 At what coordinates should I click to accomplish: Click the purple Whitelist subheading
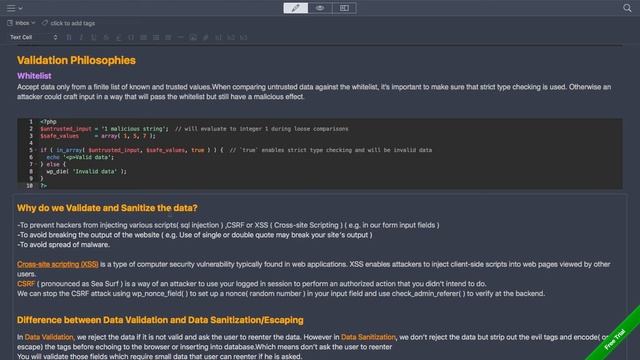point(34,76)
